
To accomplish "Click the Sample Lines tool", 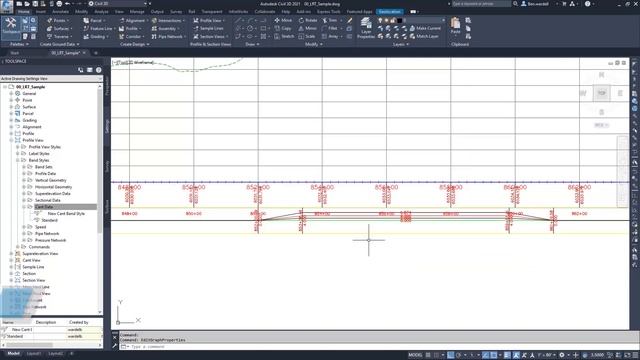I will [x=208, y=29].
